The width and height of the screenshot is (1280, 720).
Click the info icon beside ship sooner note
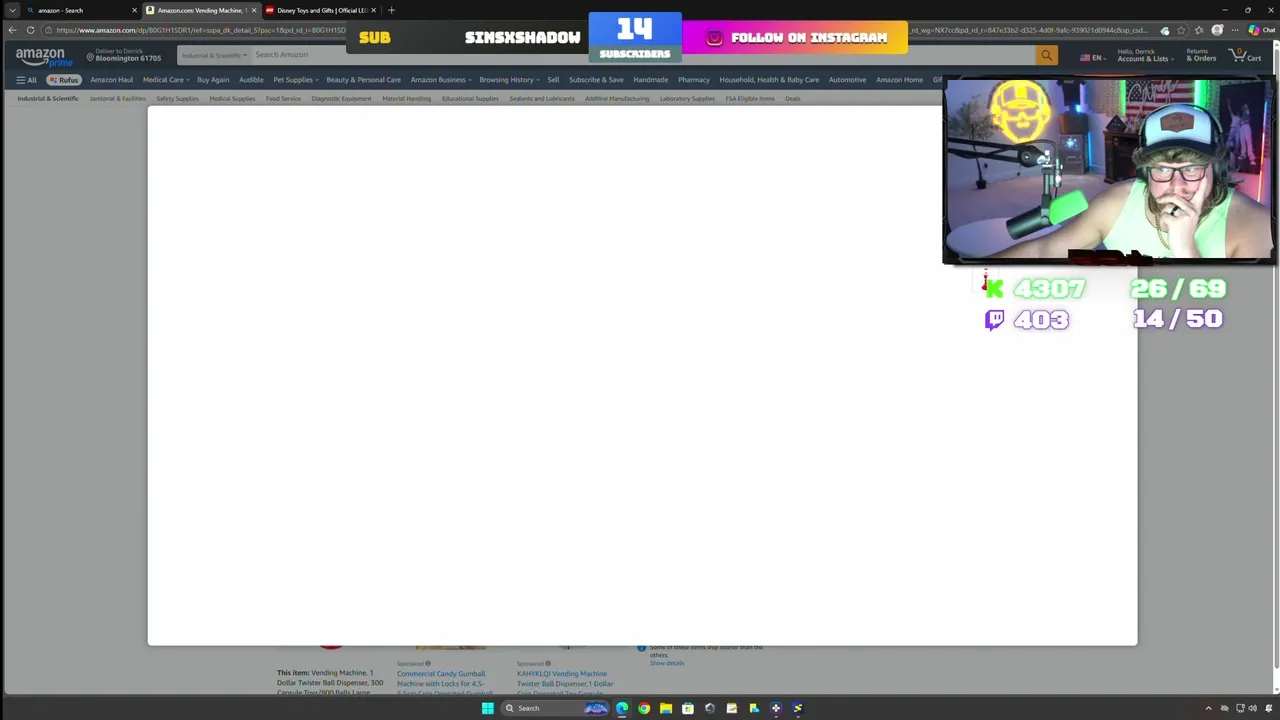point(642,648)
